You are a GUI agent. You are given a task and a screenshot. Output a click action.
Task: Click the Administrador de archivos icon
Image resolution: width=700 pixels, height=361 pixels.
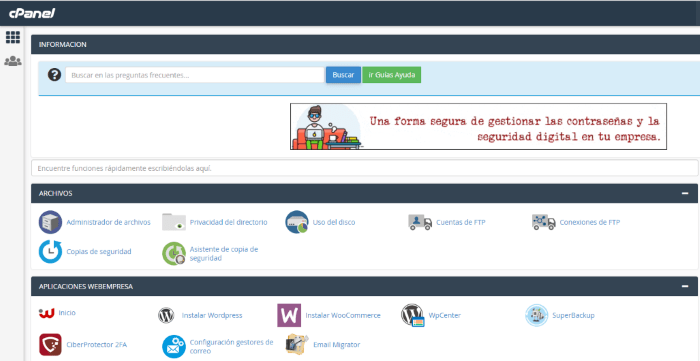pos(50,222)
